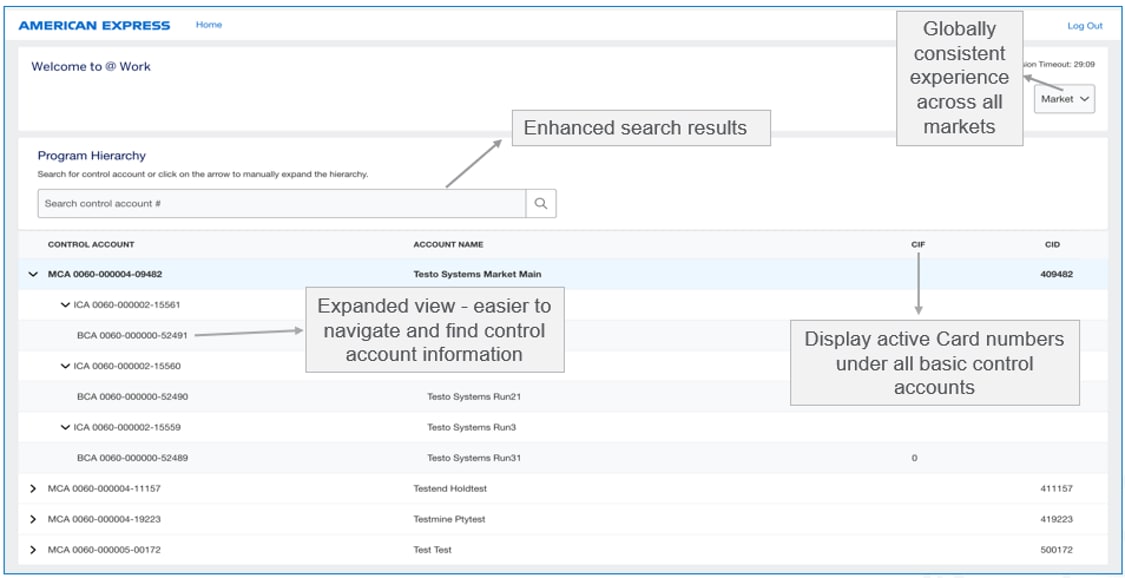Collapse the MCA 0060-000004-09482 row
Screen dimensions: 1125x578
(x=34, y=274)
